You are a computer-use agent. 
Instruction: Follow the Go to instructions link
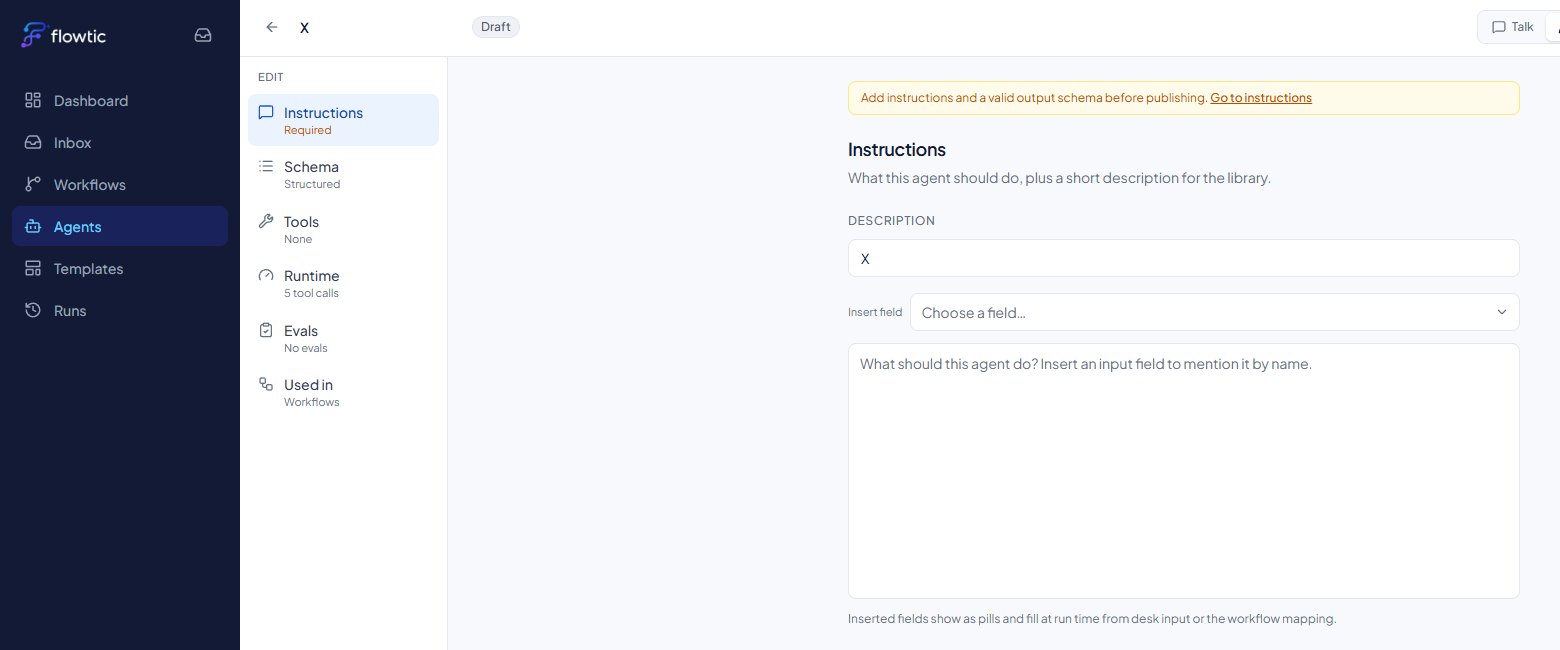coord(1260,98)
